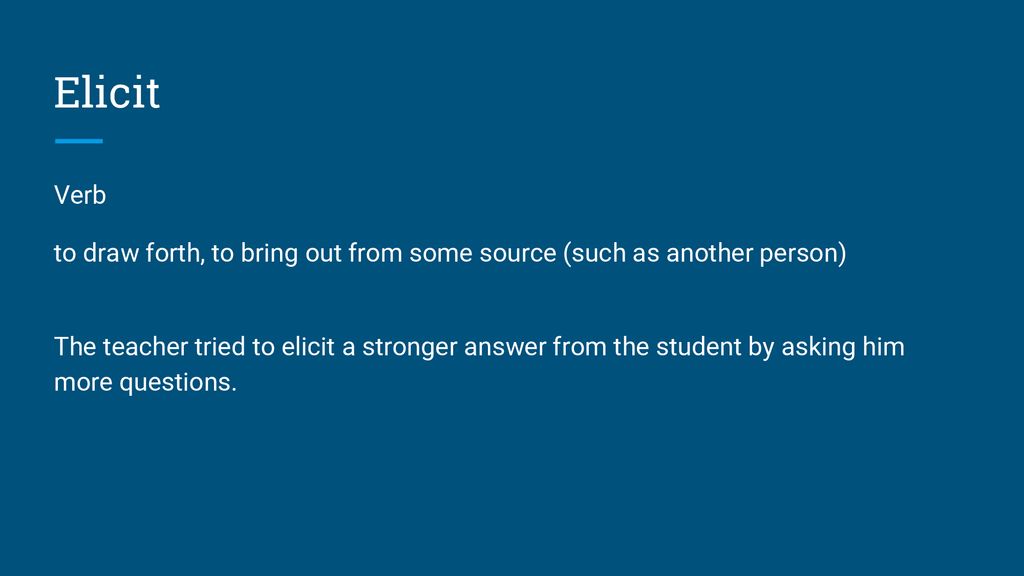This screenshot has height=576, width=1024.
Task: Click the word 'elicit' in the example sentence
Action: point(308,347)
